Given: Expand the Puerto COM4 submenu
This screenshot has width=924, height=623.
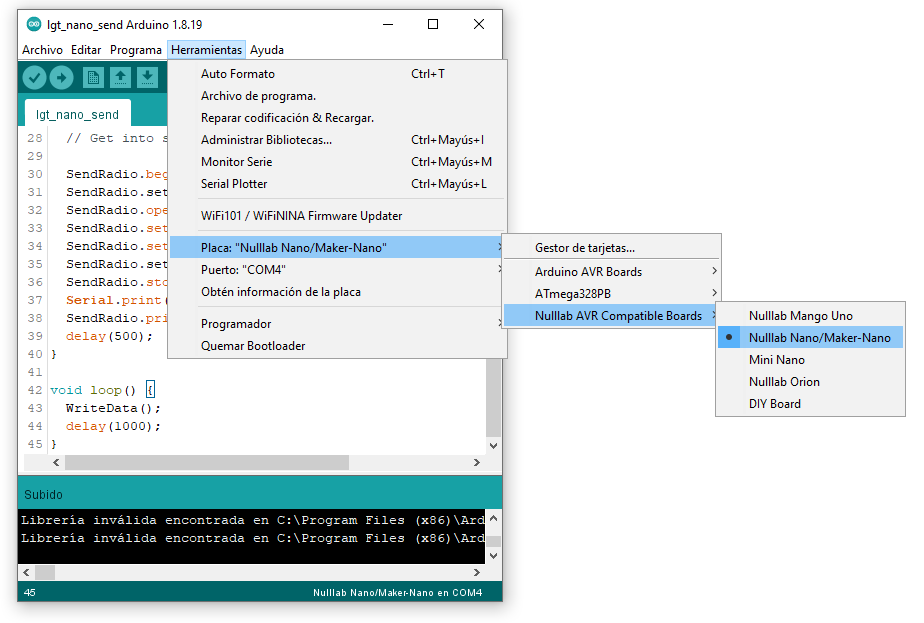Looking at the screenshot, I should (337, 269).
